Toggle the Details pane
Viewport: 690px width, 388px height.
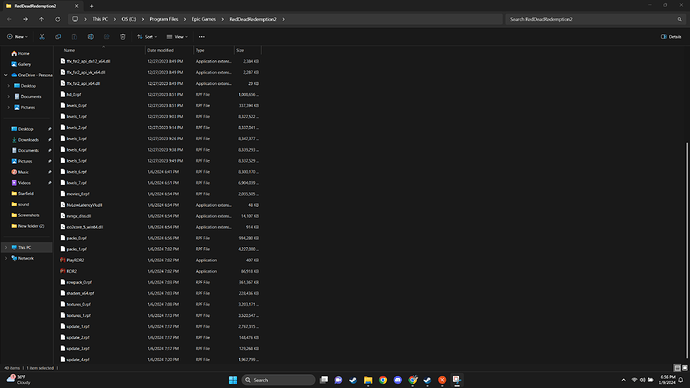click(671, 37)
